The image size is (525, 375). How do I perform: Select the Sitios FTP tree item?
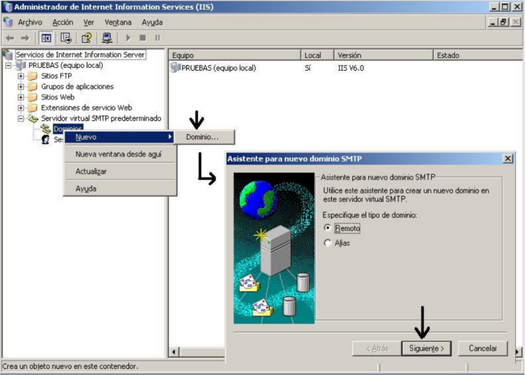pyautogui.click(x=57, y=76)
